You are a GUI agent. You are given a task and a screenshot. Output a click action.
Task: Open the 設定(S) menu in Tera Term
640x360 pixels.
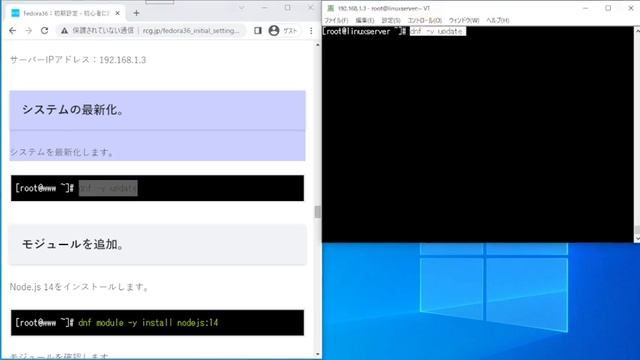391,20
